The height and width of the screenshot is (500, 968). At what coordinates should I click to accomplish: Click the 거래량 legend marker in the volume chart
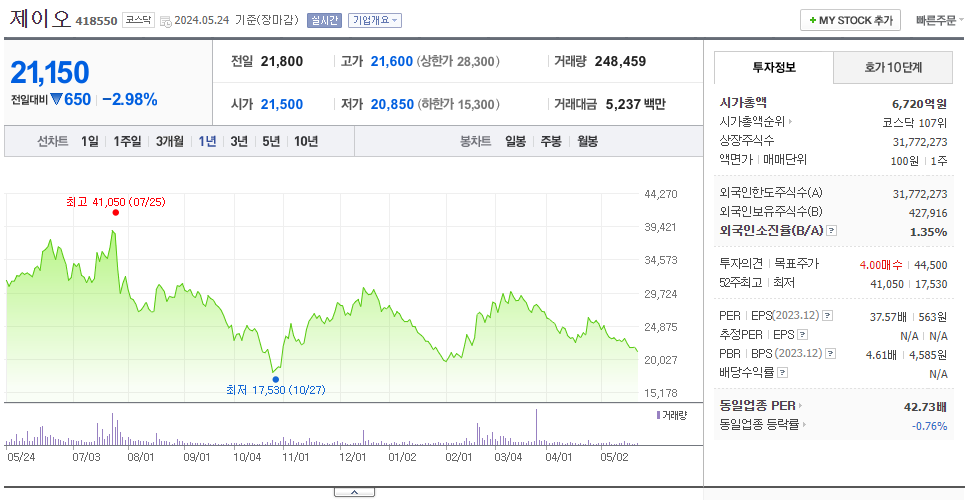pyautogui.click(x=658, y=415)
